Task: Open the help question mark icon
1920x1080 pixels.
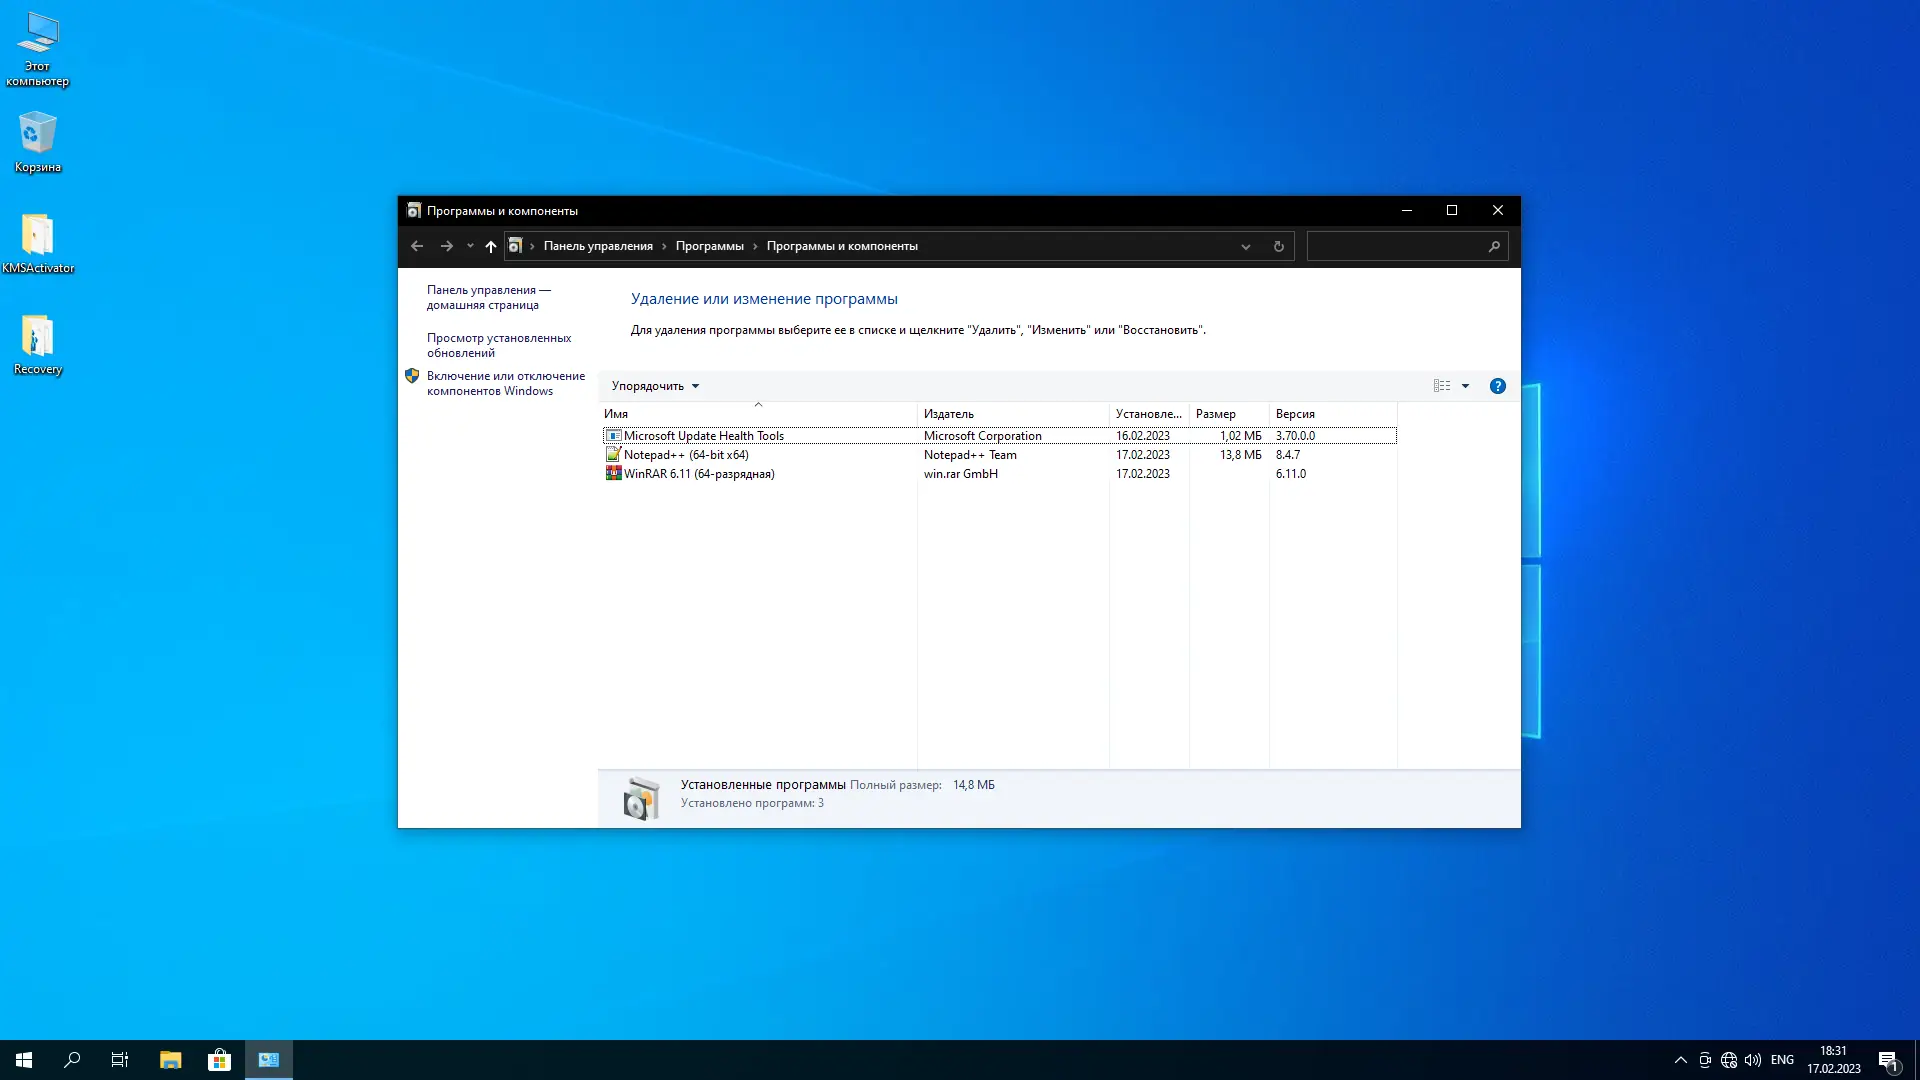Action: click(1497, 386)
